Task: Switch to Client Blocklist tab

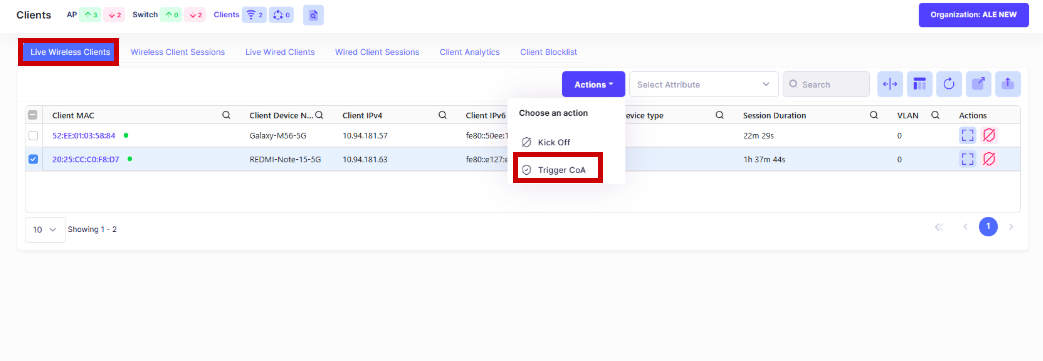Action: (x=549, y=52)
